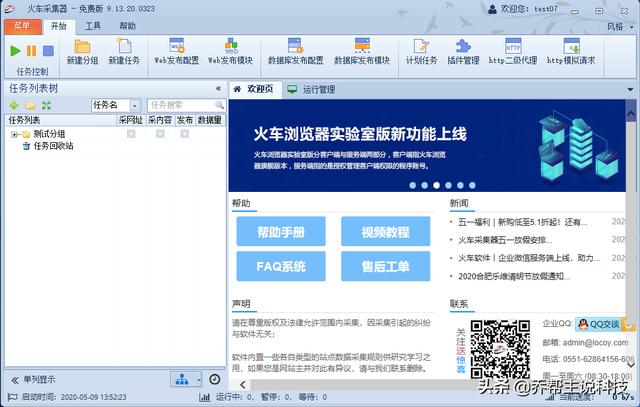Select the last banner carousel dot
The height and width of the screenshot is (407, 640).
coord(472,185)
